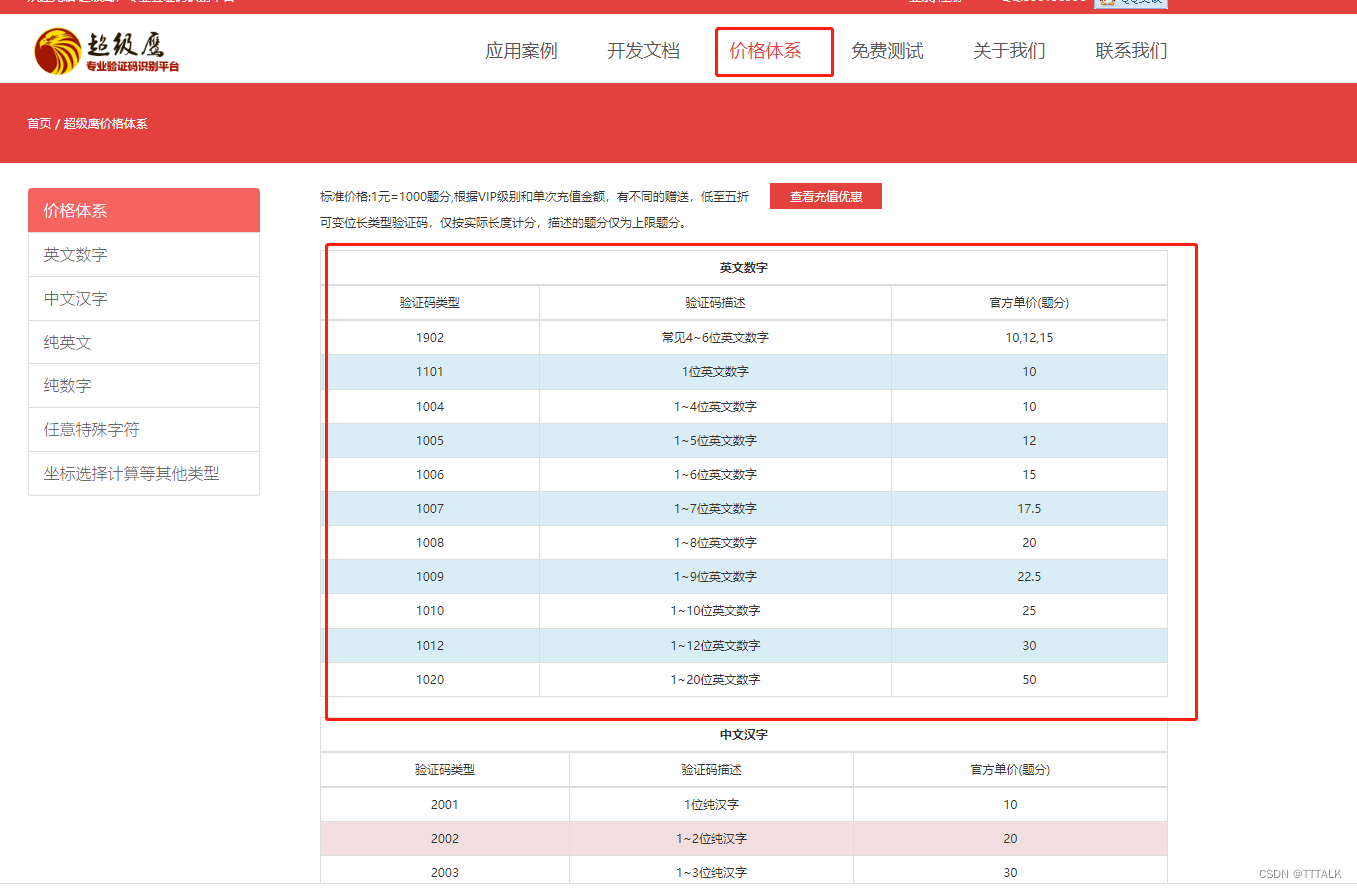Select 纯英文 in the sidebar
The image size is (1357, 888).
pyautogui.click(x=144, y=342)
